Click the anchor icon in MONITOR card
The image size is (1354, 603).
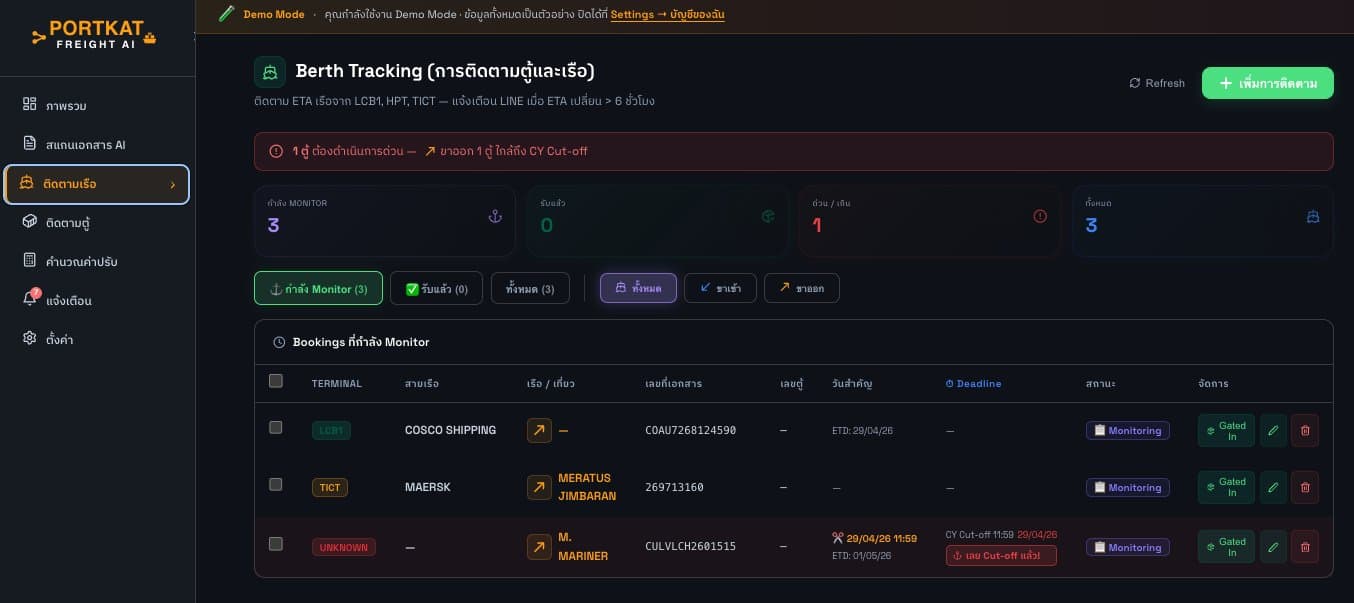[494, 216]
